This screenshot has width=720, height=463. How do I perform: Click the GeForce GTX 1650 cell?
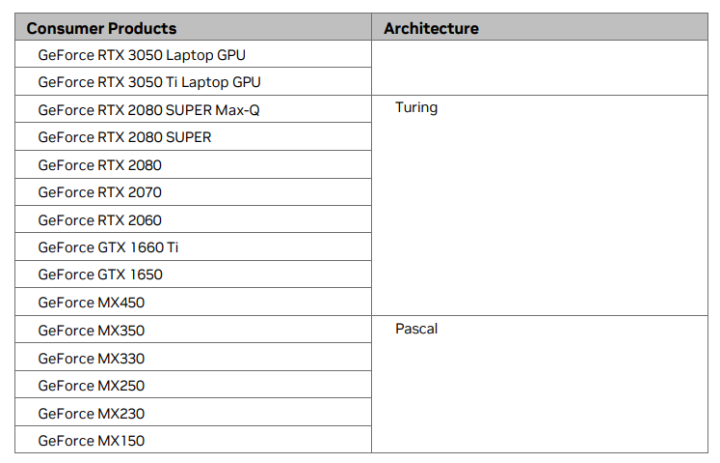click(x=100, y=274)
